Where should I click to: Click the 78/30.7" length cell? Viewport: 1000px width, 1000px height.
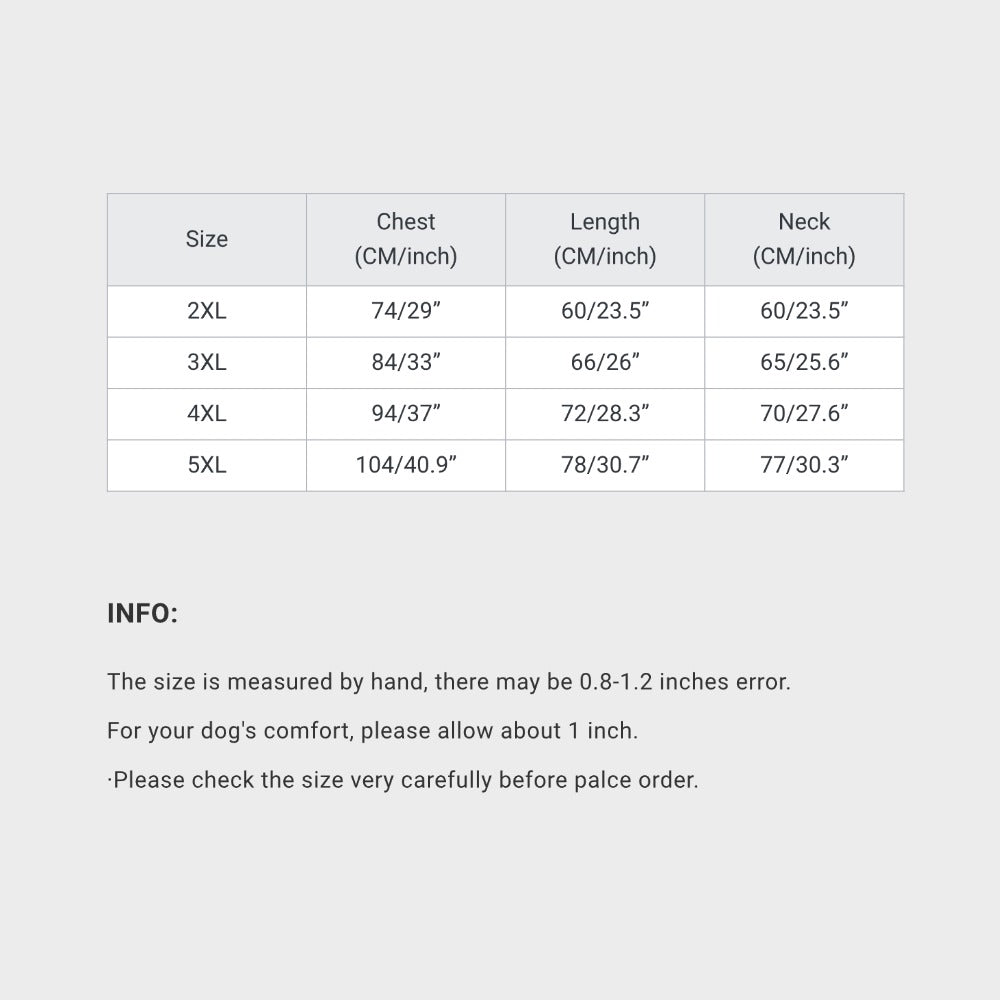(605, 465)
